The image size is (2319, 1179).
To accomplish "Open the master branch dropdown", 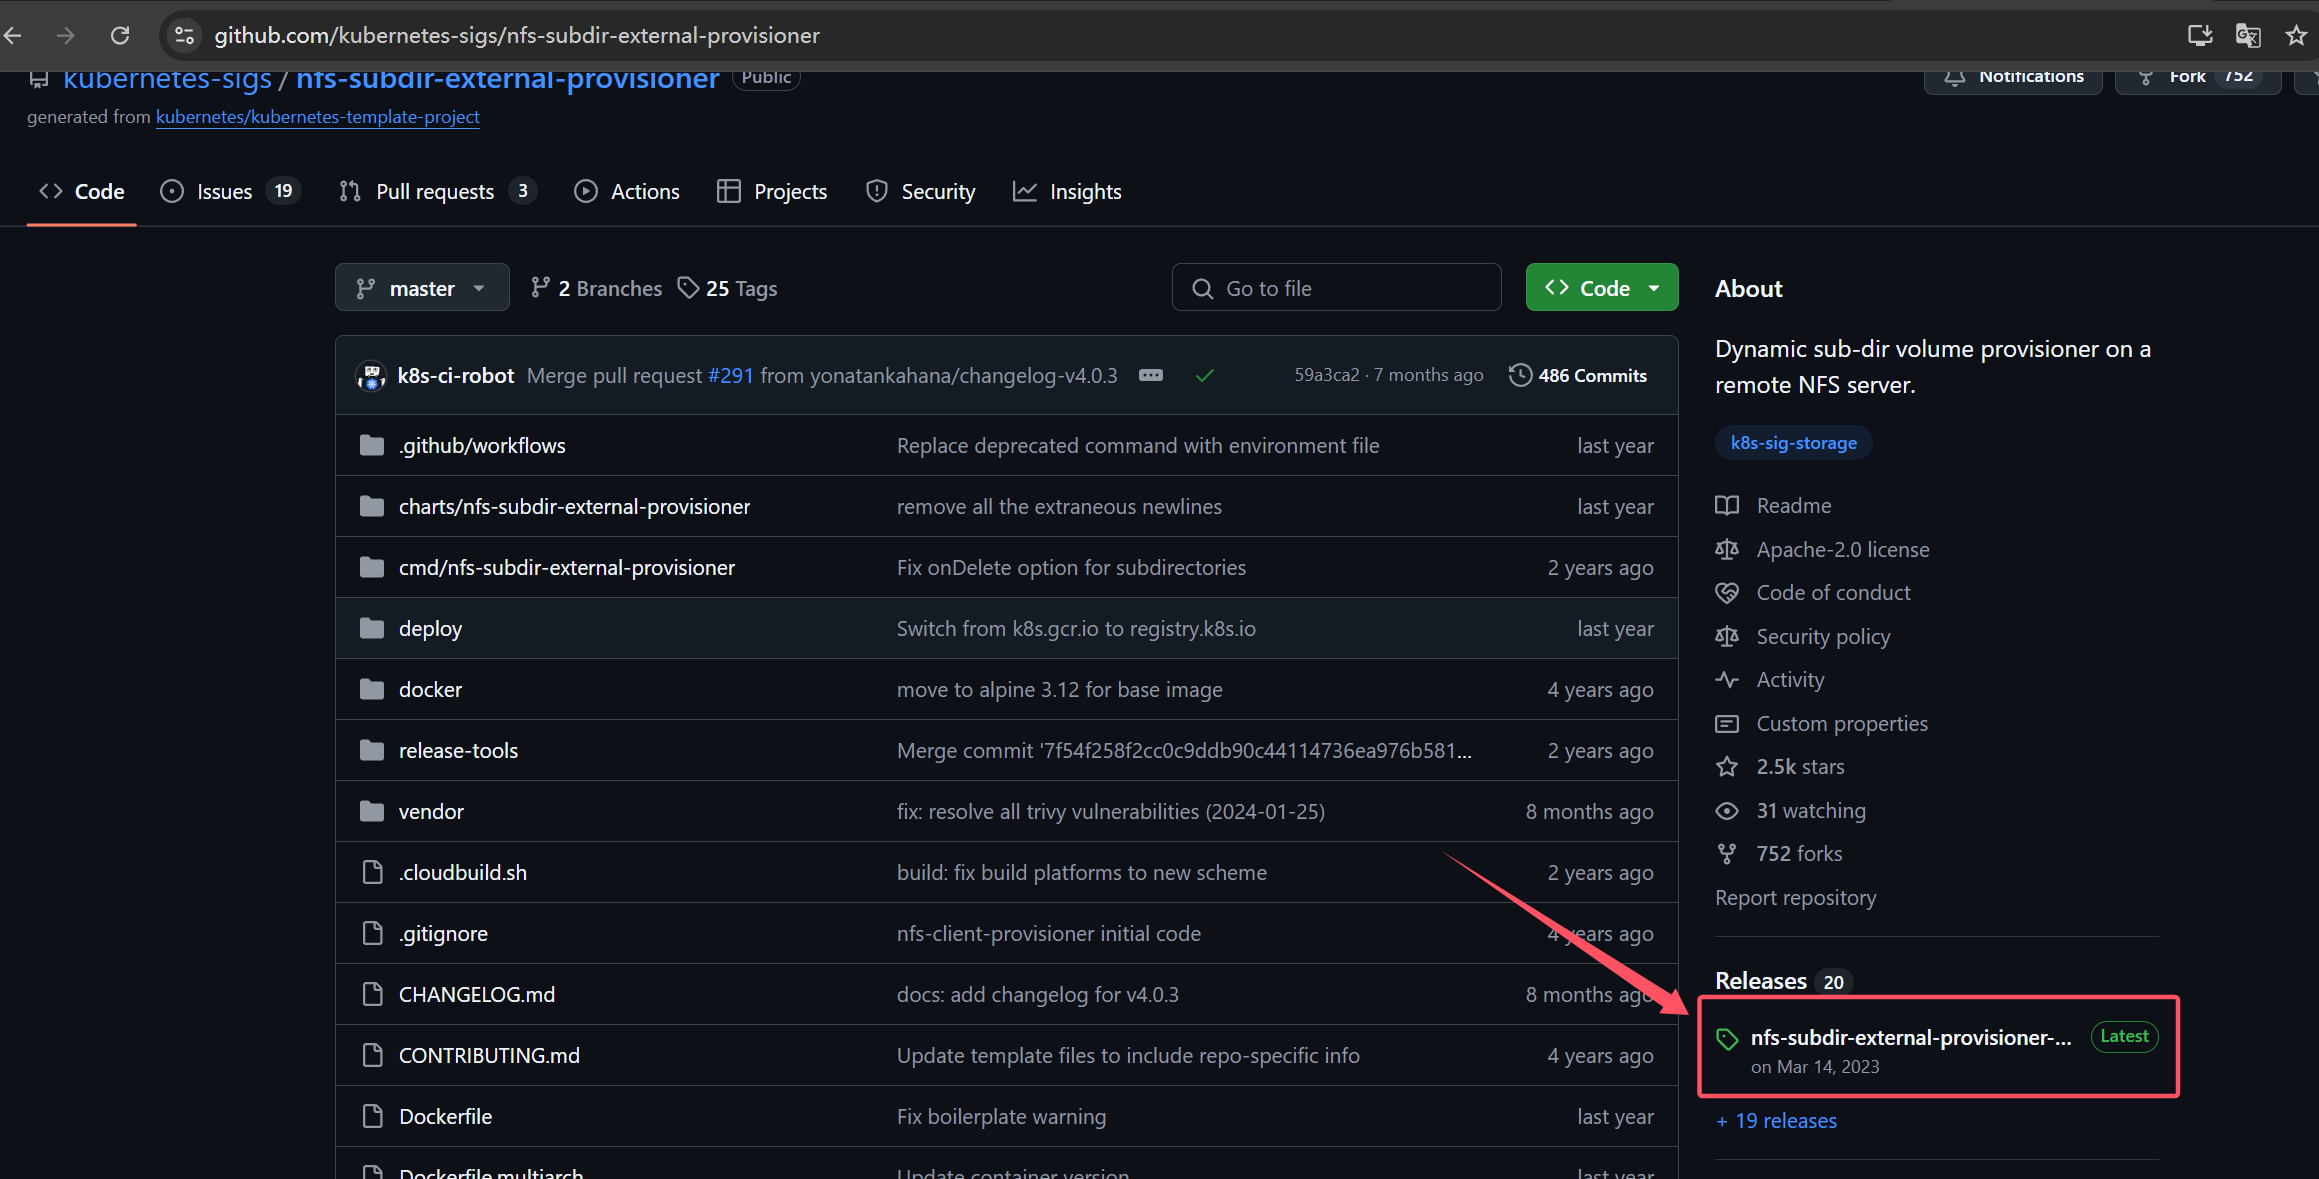I will click(x=421, y=288).
